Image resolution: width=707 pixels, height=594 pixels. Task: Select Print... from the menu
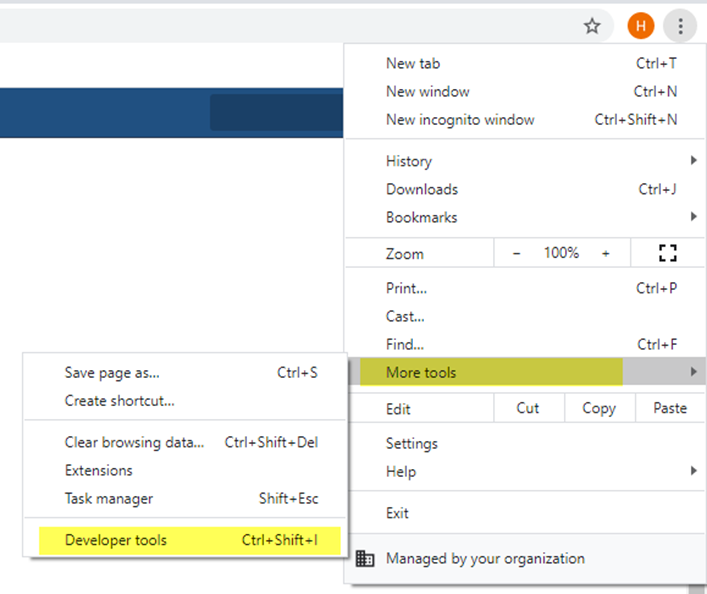click(x=525, y=288)
